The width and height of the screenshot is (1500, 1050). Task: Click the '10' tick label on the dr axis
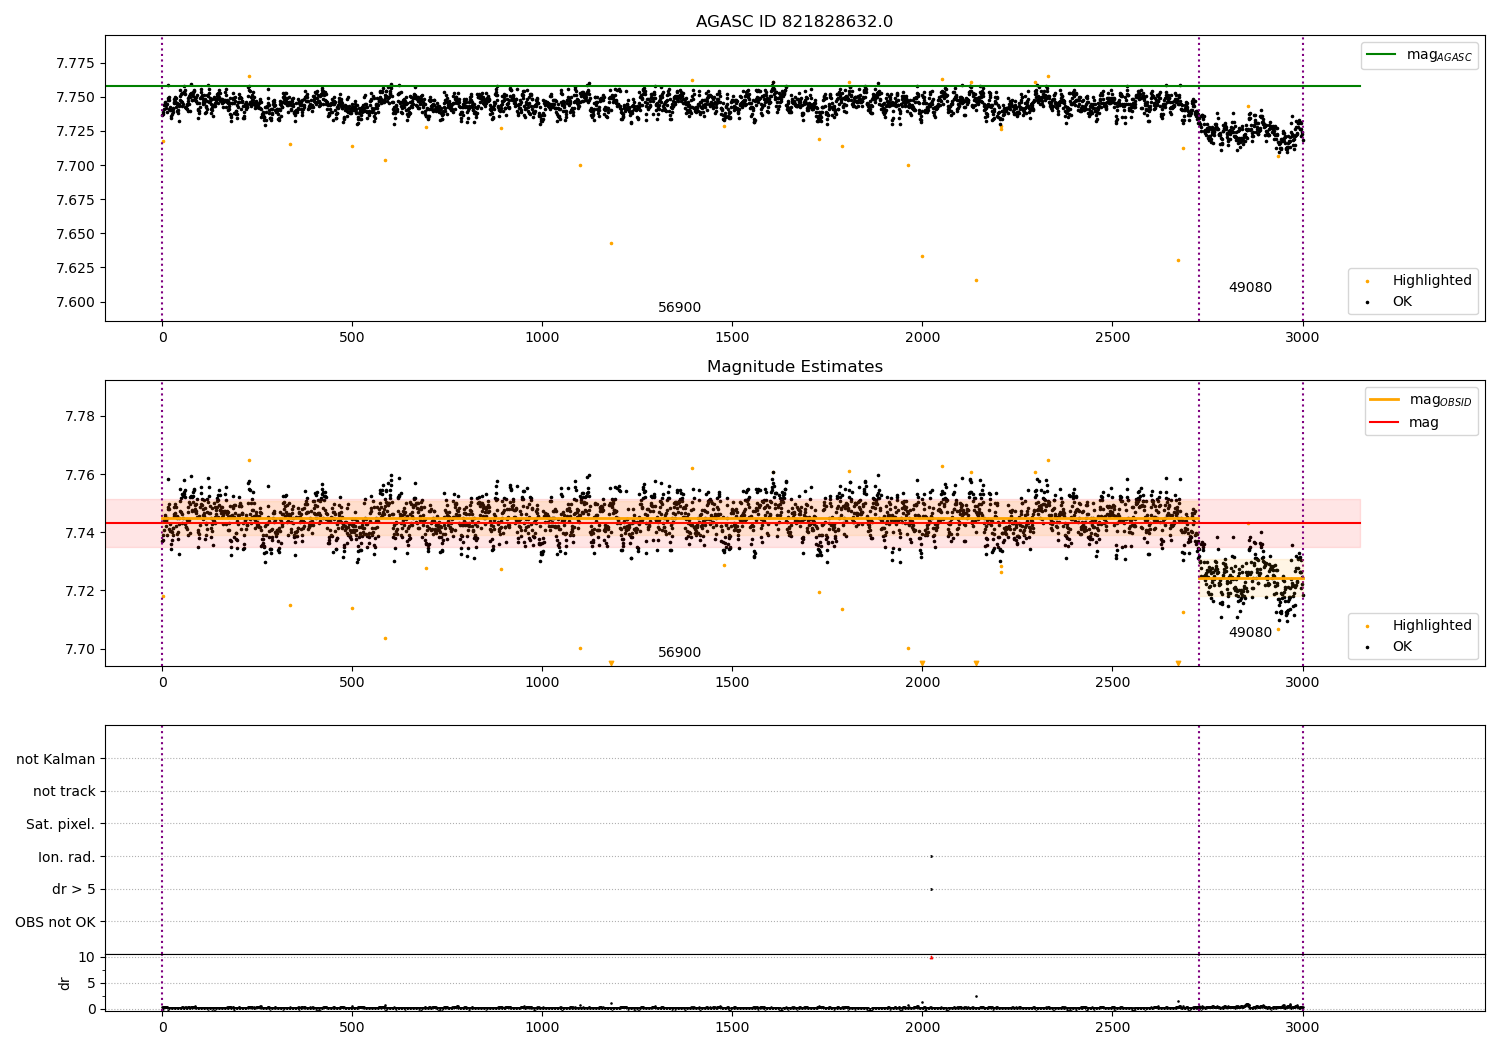[x=87, y=958]
